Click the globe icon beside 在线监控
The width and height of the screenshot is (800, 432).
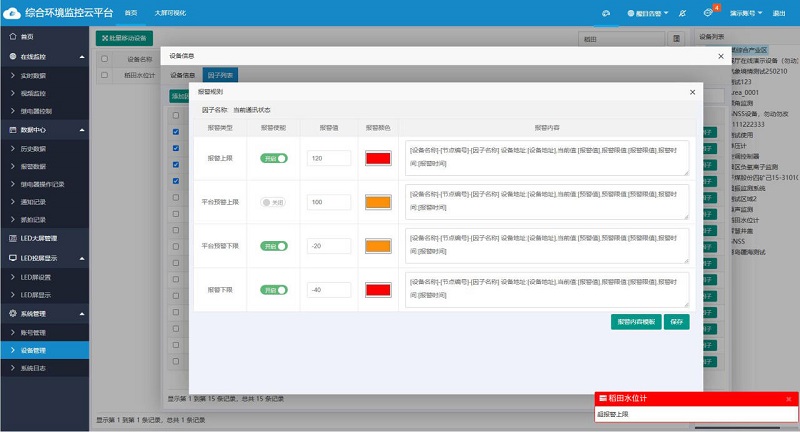[11, 57]
